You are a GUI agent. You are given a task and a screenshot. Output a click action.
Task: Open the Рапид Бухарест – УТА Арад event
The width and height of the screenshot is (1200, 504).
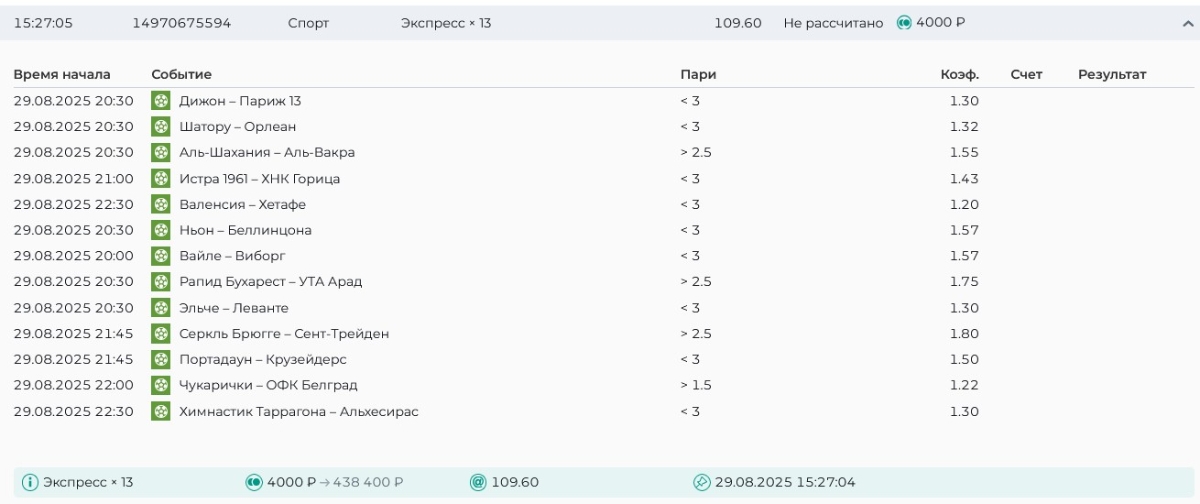pyautogui.click(x=270, y=282)
